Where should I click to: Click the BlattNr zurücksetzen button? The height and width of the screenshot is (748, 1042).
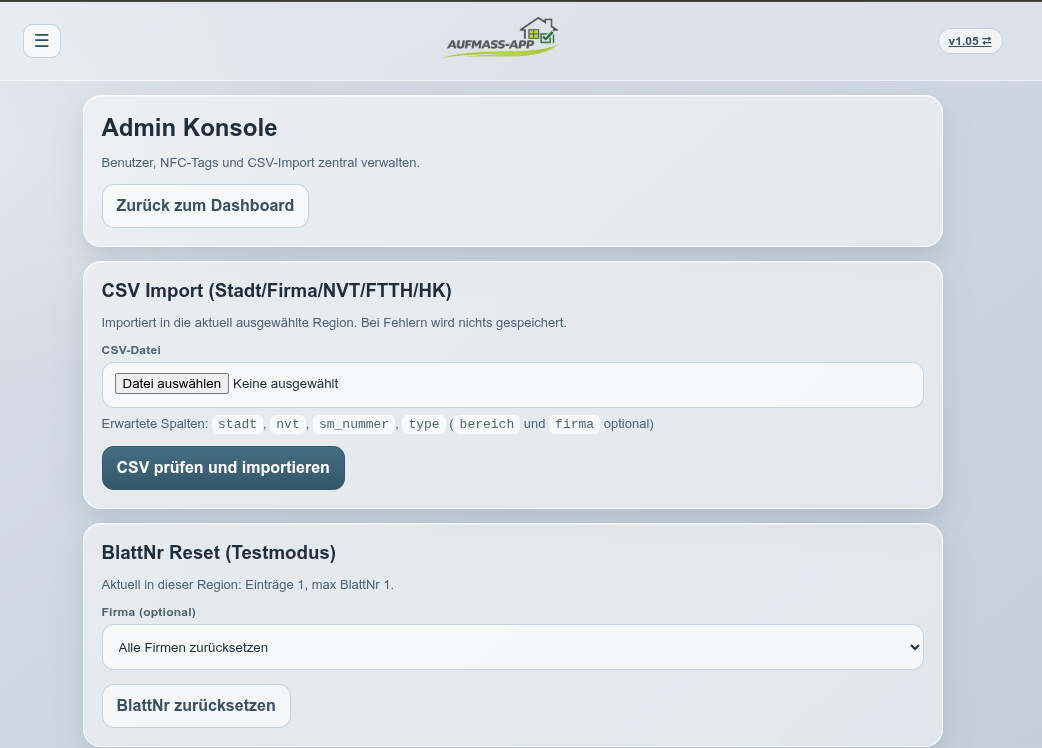196,706
